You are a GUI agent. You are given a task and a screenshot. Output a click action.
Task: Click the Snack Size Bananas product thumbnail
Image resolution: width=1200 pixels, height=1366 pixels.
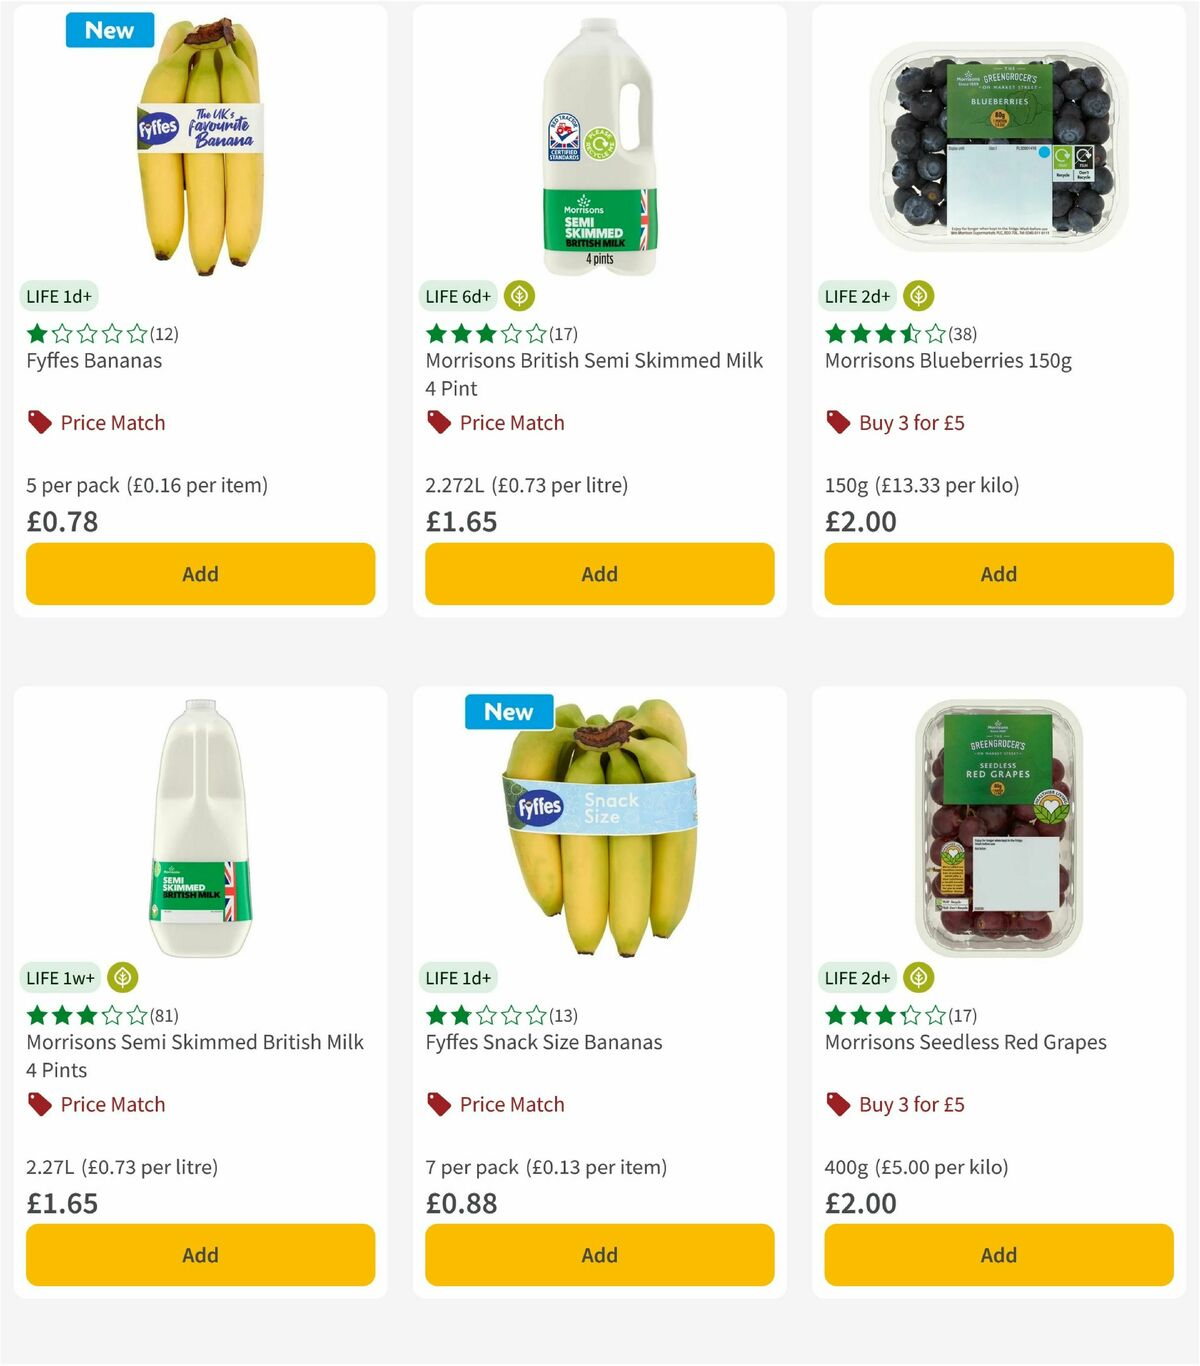point(598,830)
